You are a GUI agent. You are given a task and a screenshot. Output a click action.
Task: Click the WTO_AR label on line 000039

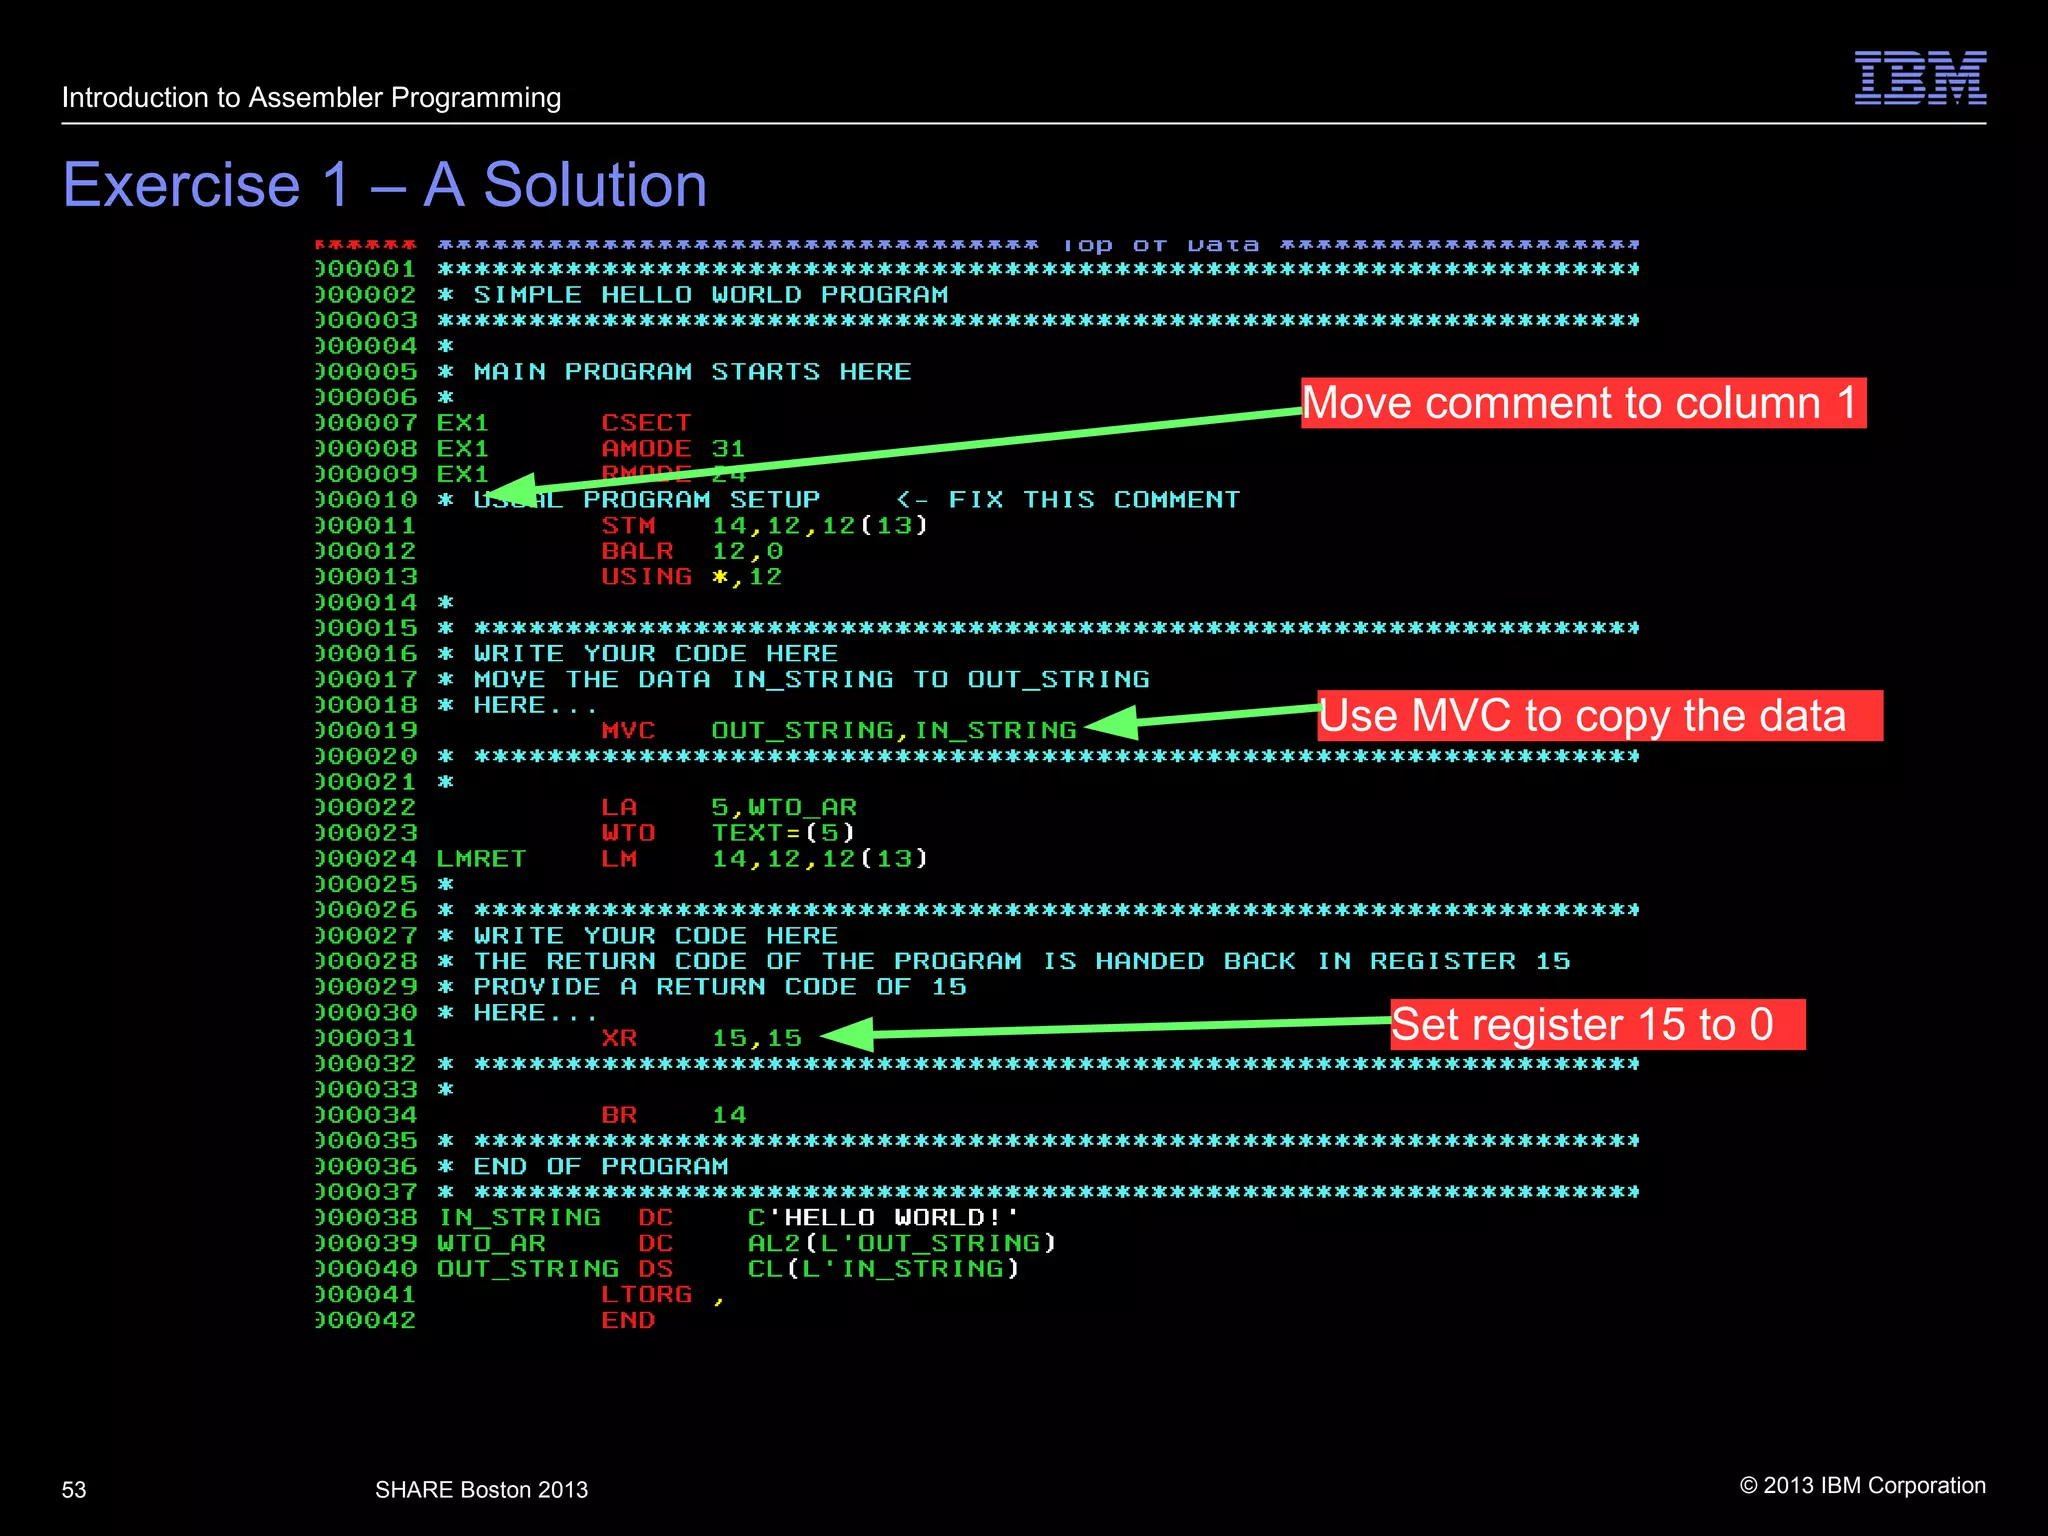click(x=491, y=1244)
